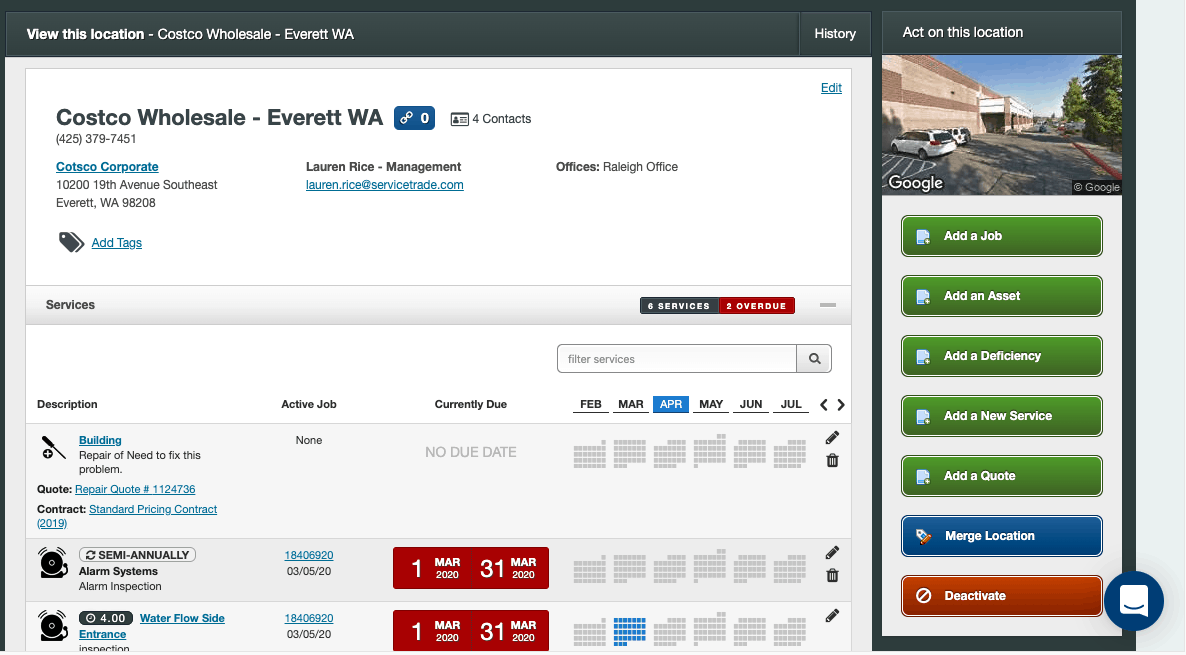The width and height of the screenshot is (1186, 655).
Task: Open the History tab
Action: coord(835,34)
